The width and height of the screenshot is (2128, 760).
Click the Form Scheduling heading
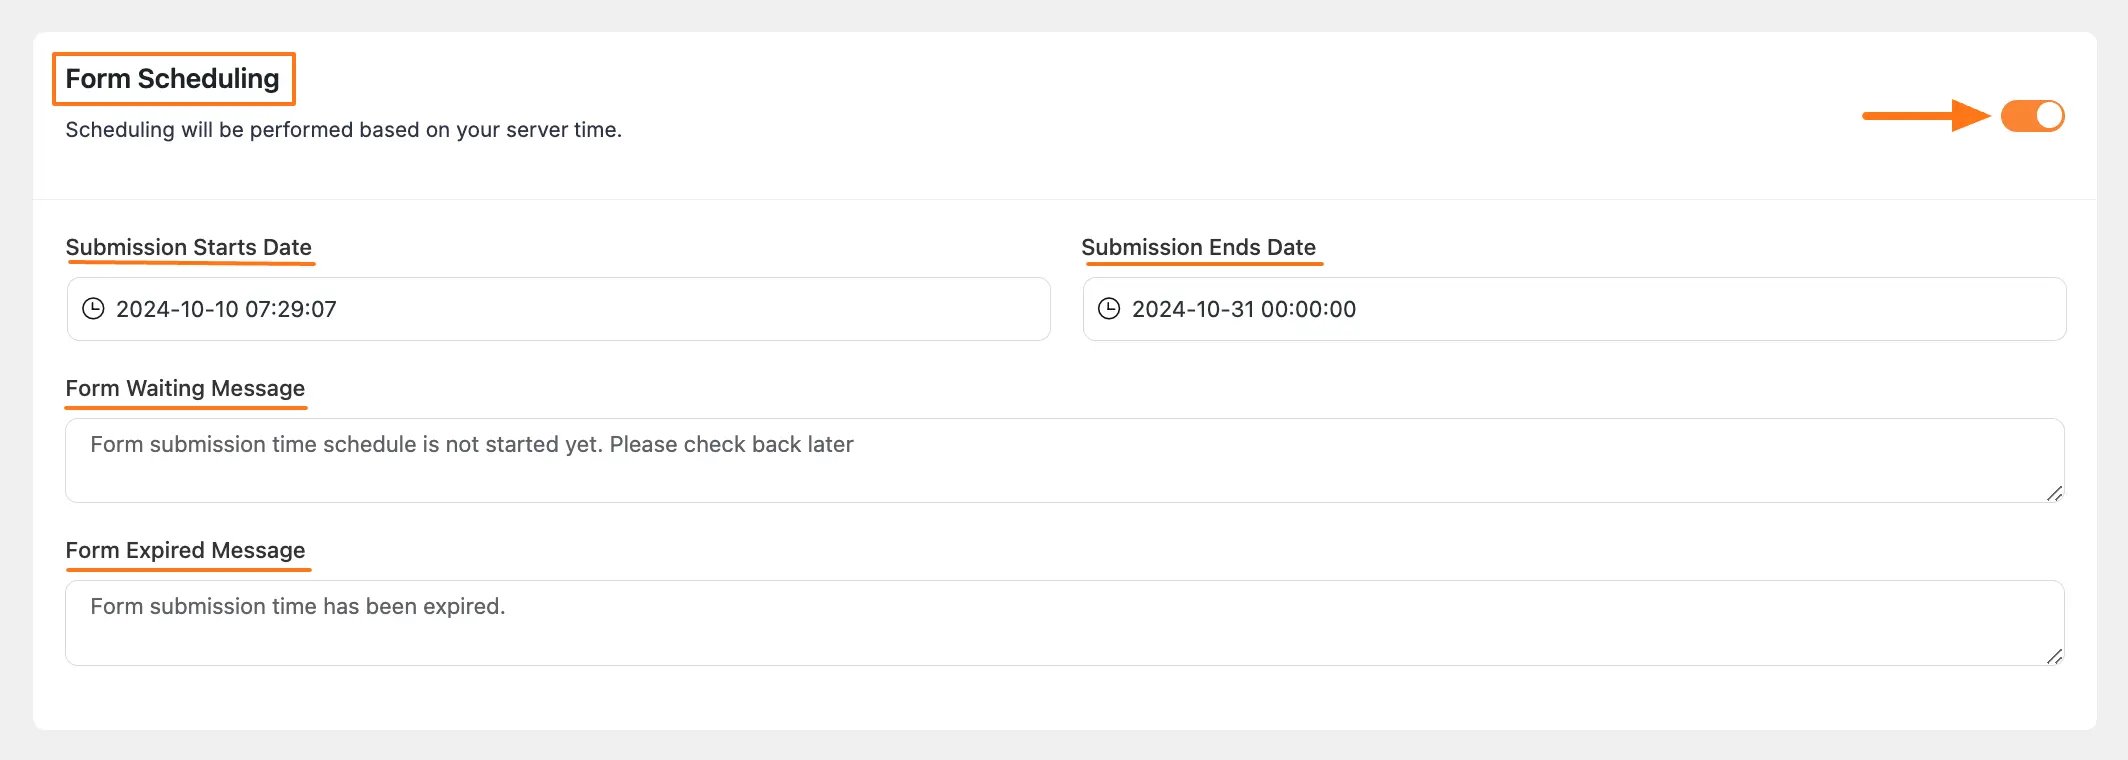tap(172, 78)
